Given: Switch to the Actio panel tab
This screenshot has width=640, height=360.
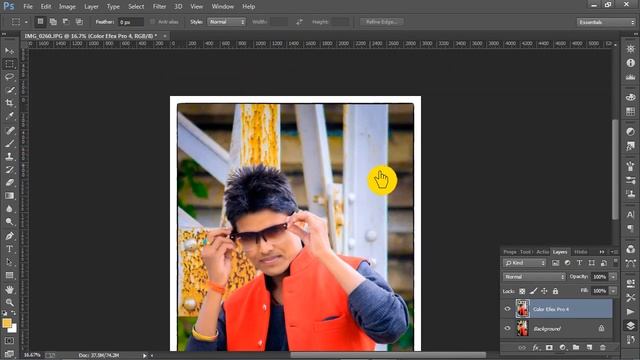Looking at the screenshot, I should click(542, 252).
